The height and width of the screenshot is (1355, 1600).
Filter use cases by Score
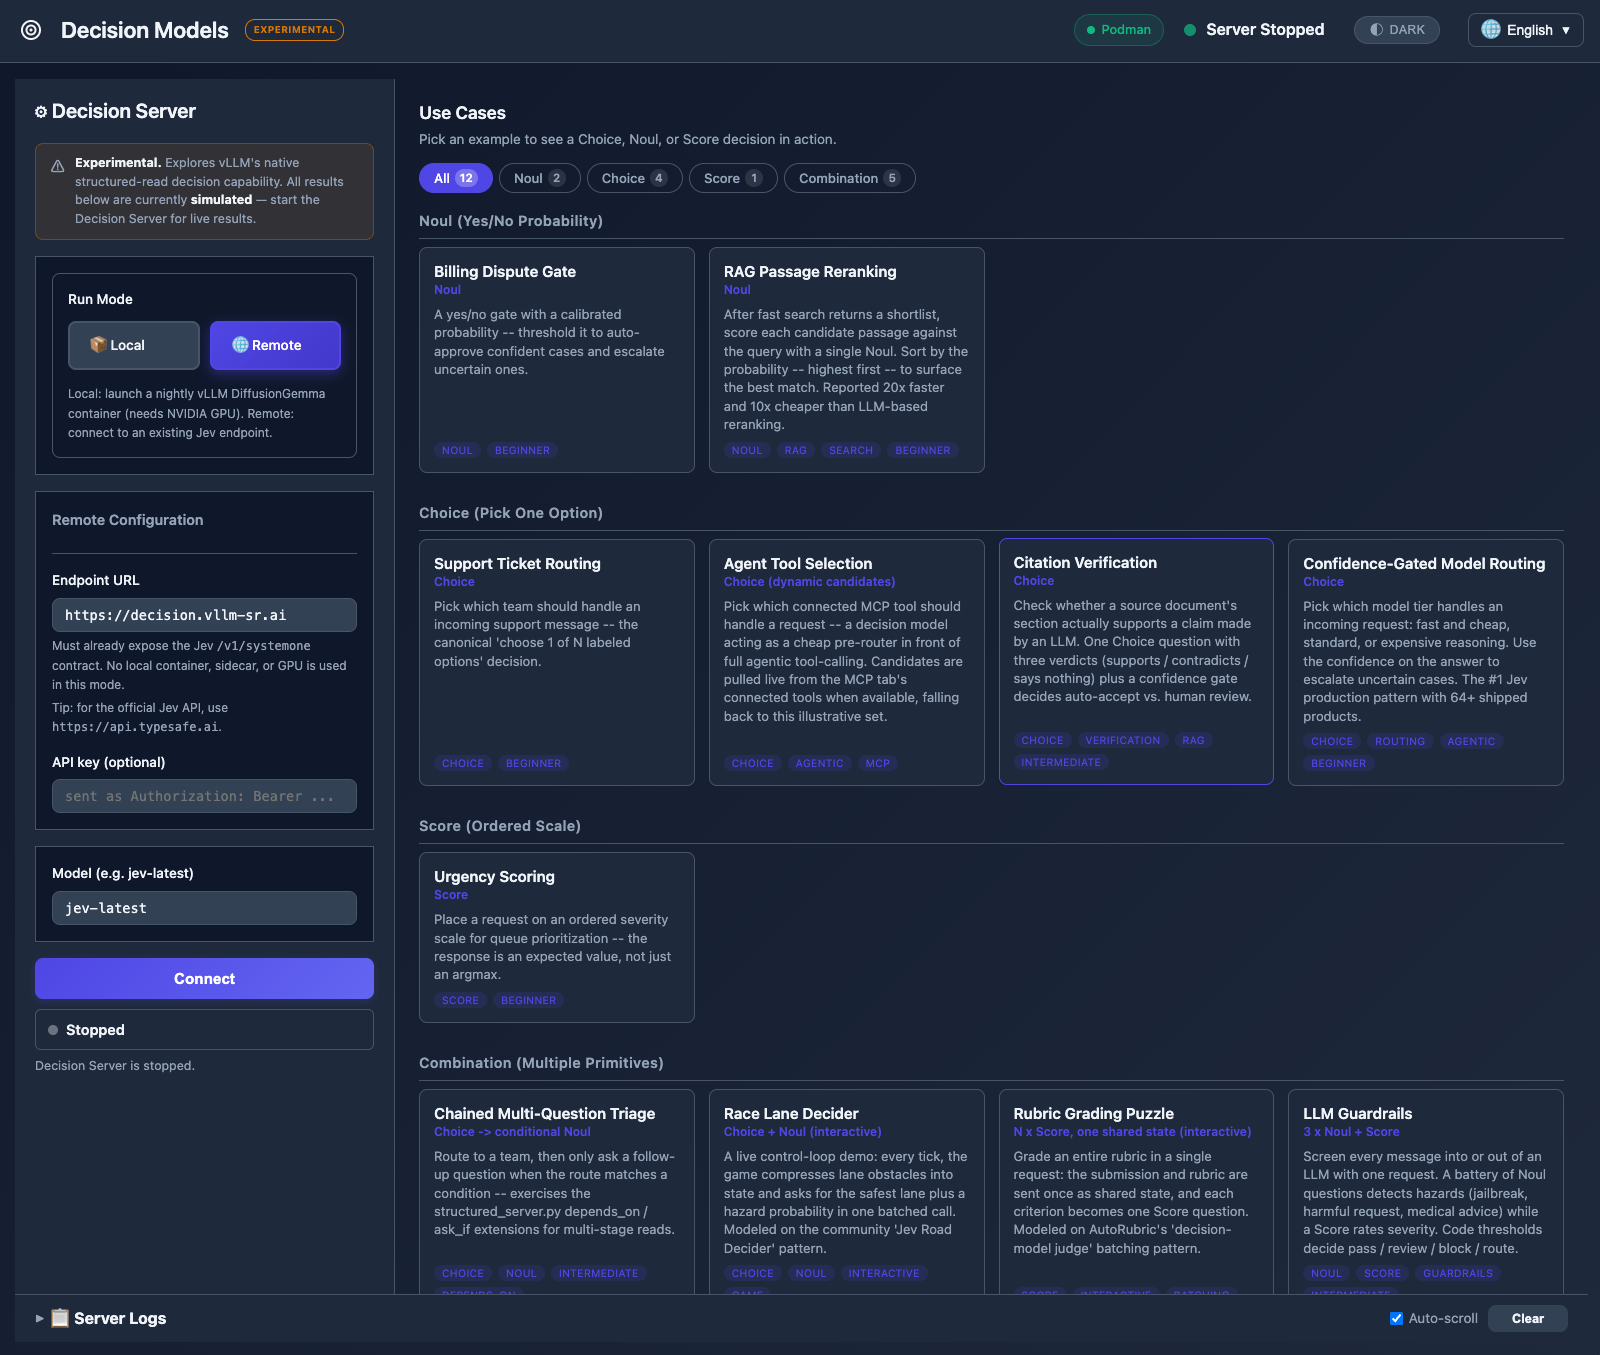pyautogui.click(x=733, y=178)
